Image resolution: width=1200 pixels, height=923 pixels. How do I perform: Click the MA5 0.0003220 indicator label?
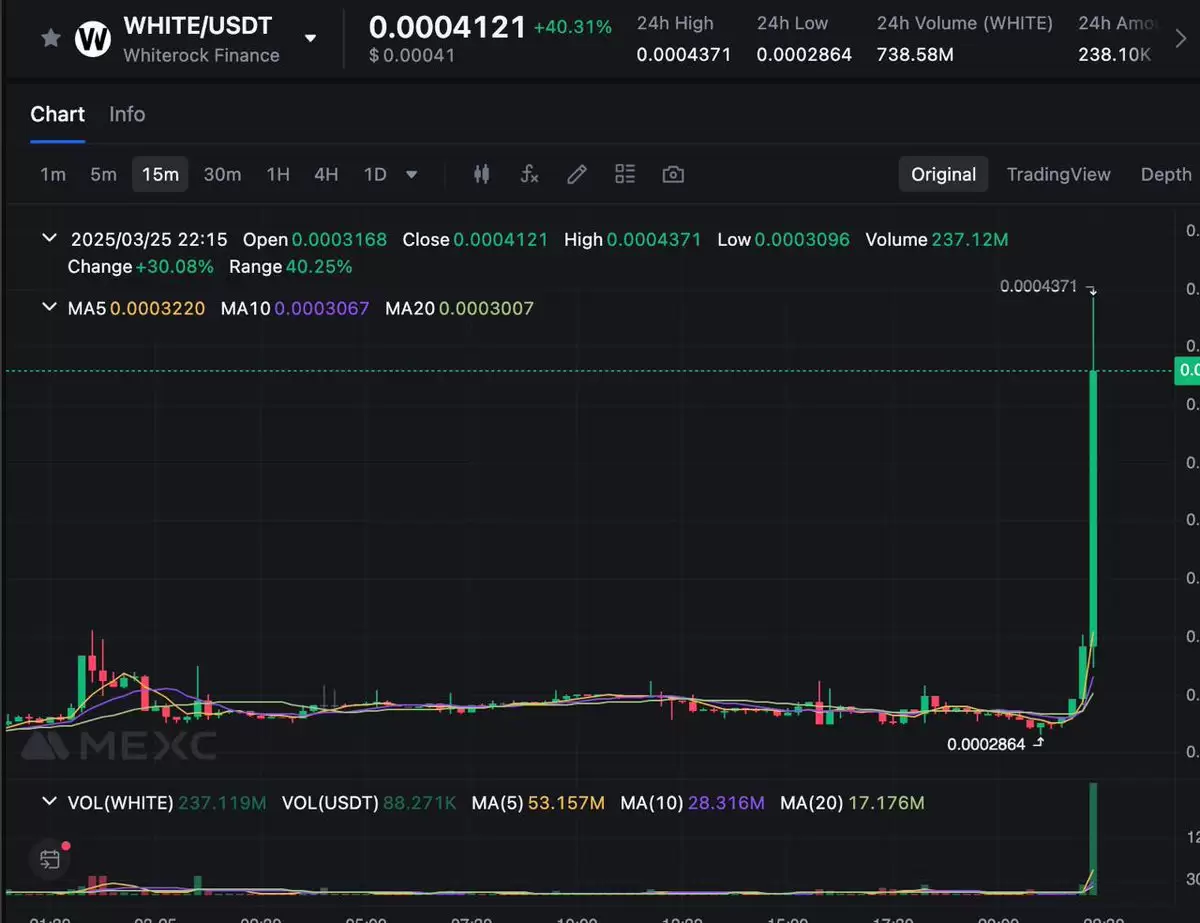136,309
